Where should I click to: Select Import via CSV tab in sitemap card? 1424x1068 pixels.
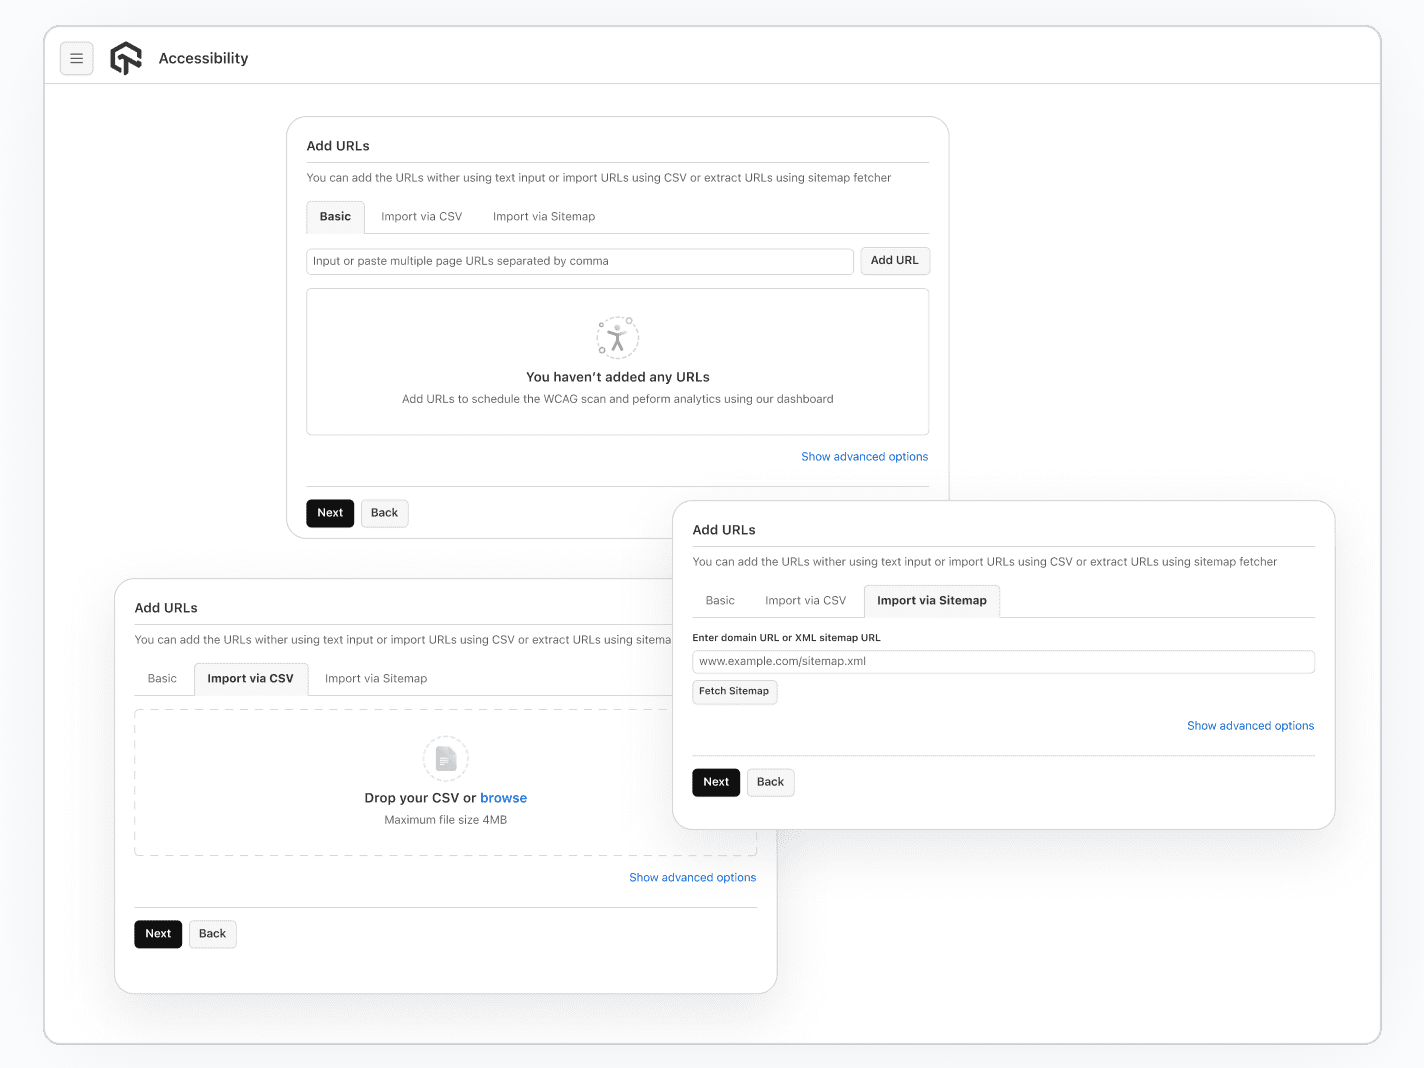[x=805, y=601]
